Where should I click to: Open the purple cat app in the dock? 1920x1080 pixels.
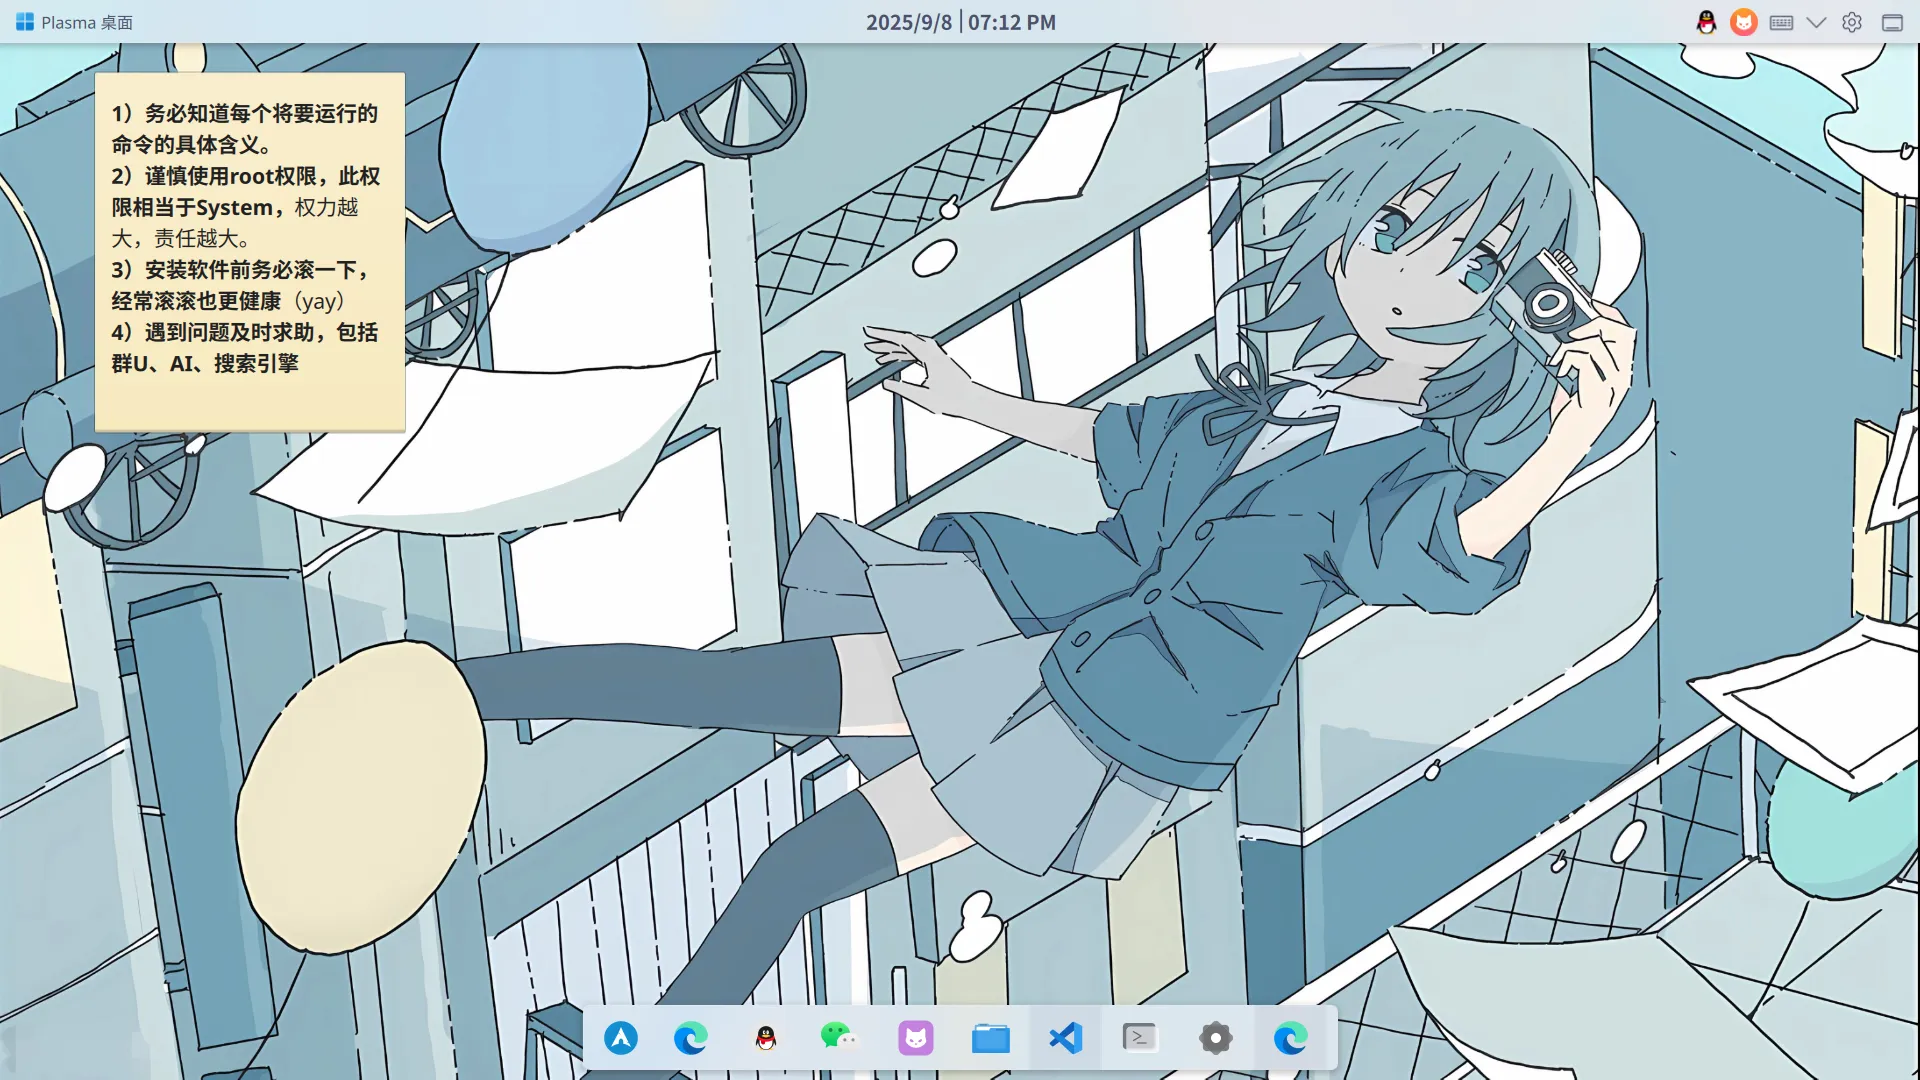click(x=915, y=1038)
